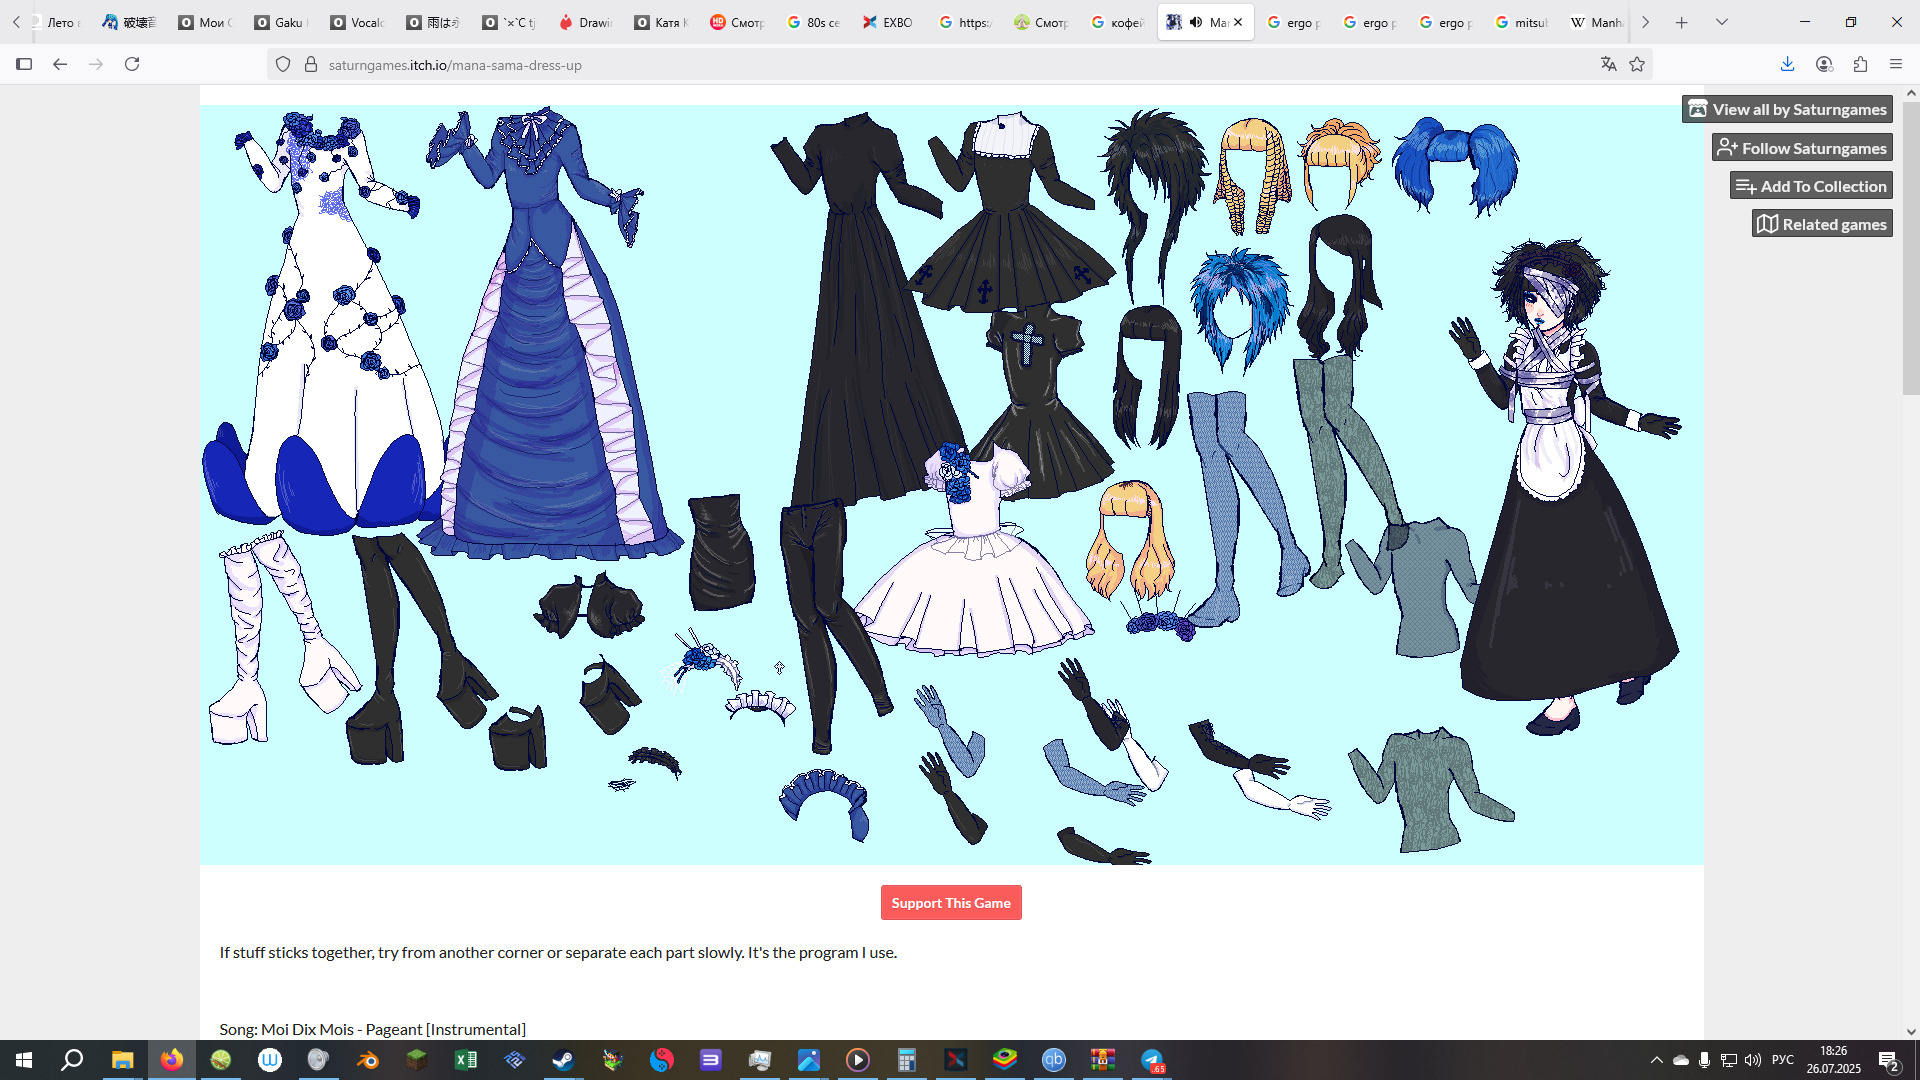Open the Firefox downloads panel
The image size is (1920, 1080).
click(1787, 64)
